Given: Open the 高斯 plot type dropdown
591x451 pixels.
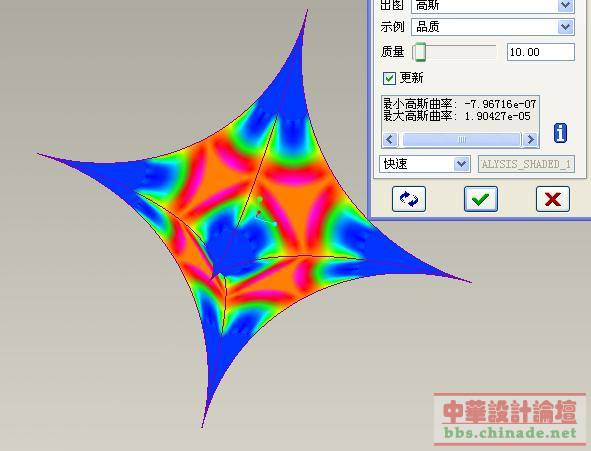Looking at the screenshot, I should (x=493, y=6).
